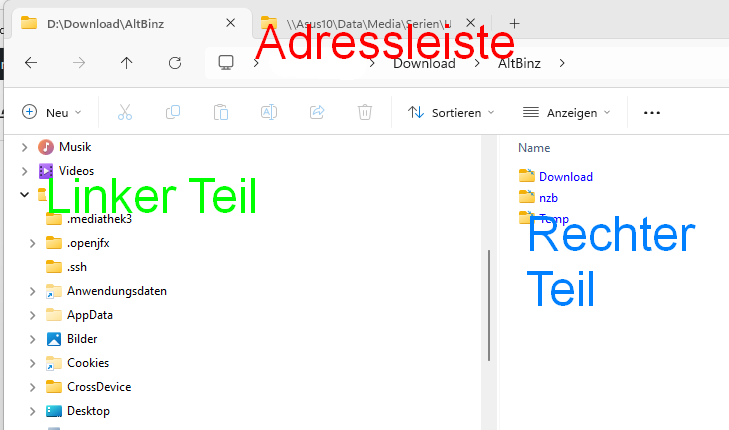Click the Paste clipboard icon
This screenshot has height=430, width=729.
pyautogui.click(x=221, y=112)
